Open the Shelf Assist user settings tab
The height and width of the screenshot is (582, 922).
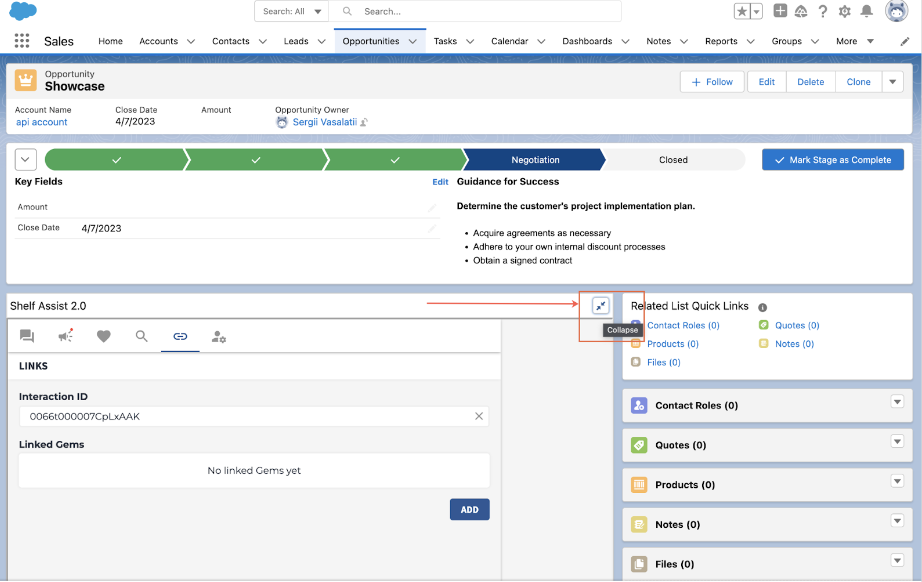(219, 336)
